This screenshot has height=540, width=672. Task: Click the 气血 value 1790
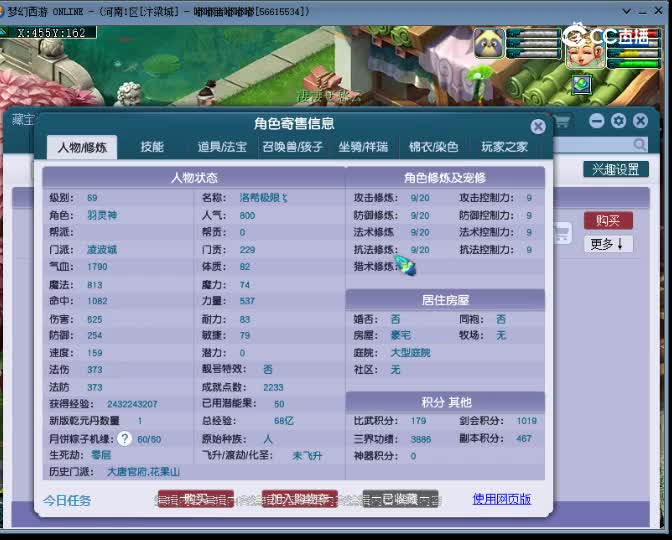(x=97, y=267)
